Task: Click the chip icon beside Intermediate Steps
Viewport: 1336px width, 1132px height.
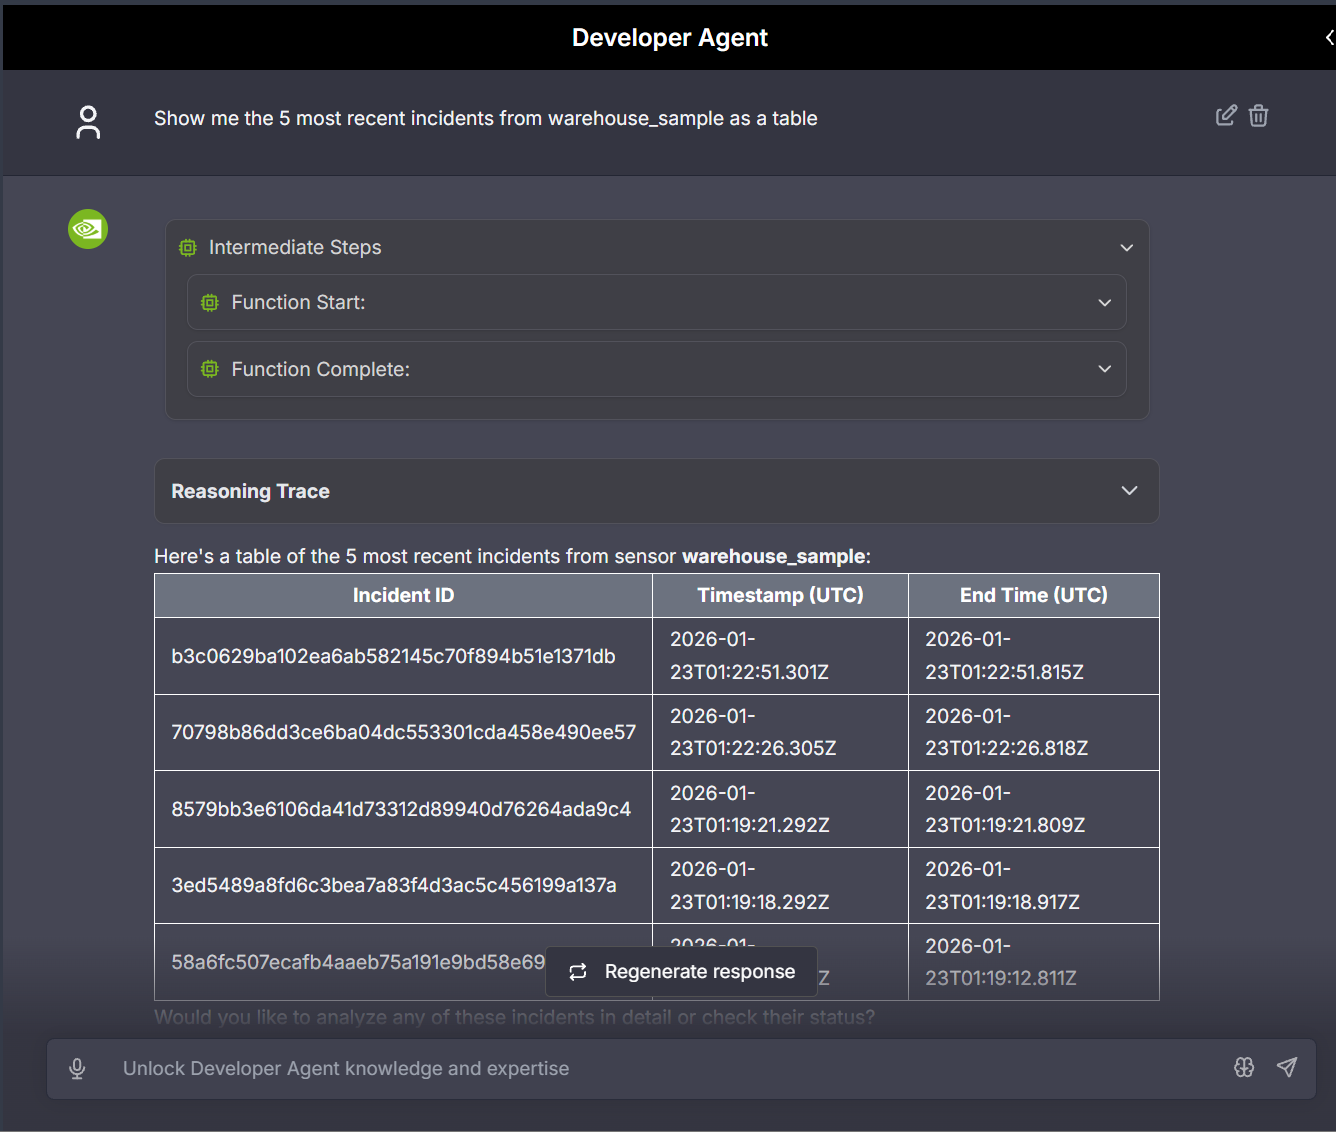Action: point(188,248)
